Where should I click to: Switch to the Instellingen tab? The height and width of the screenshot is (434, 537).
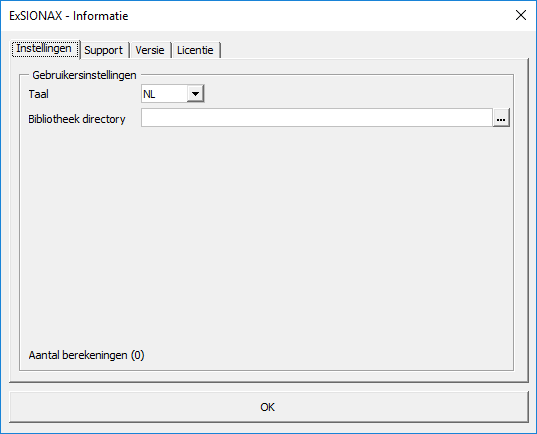pos(45,49)
